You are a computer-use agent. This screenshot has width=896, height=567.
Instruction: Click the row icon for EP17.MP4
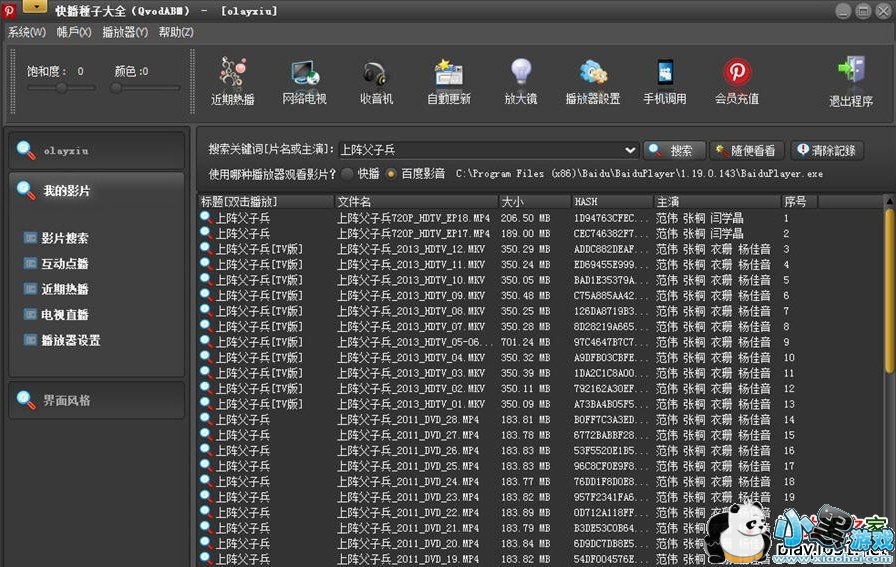point(206,233)
